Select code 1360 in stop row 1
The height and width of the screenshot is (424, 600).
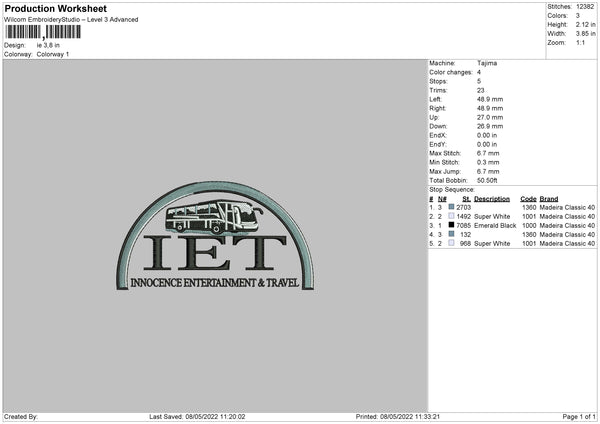[x=529, y=207]
